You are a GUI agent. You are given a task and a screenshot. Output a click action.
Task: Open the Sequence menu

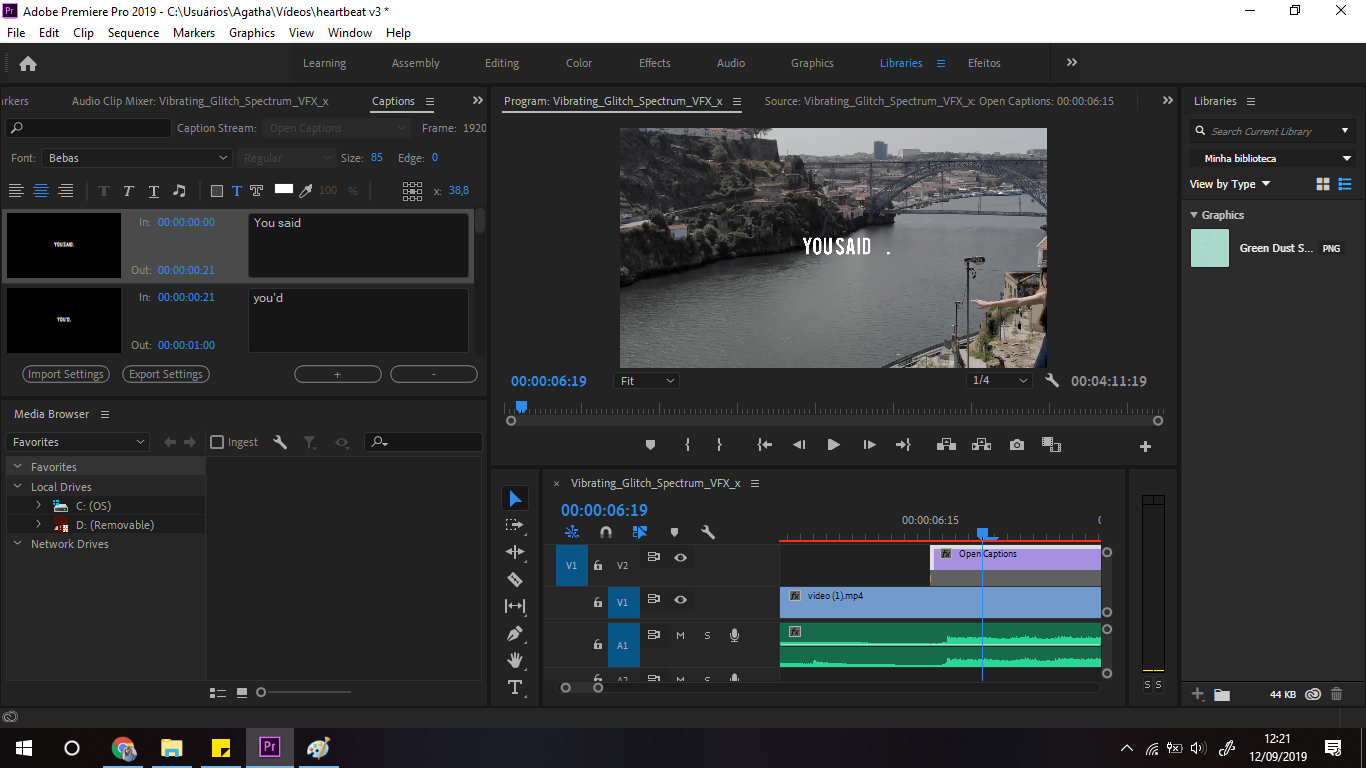click(133, 32)
